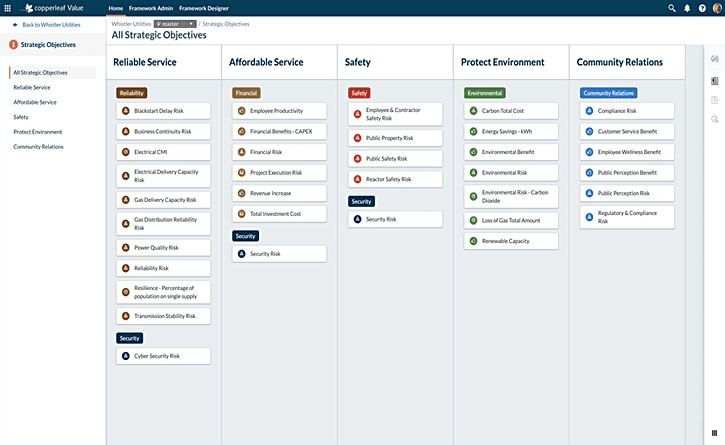The height and width of the screenshot is (445, 725).
Task: Go to Protect Environment in the sidebar
Action: pos(37,132)
